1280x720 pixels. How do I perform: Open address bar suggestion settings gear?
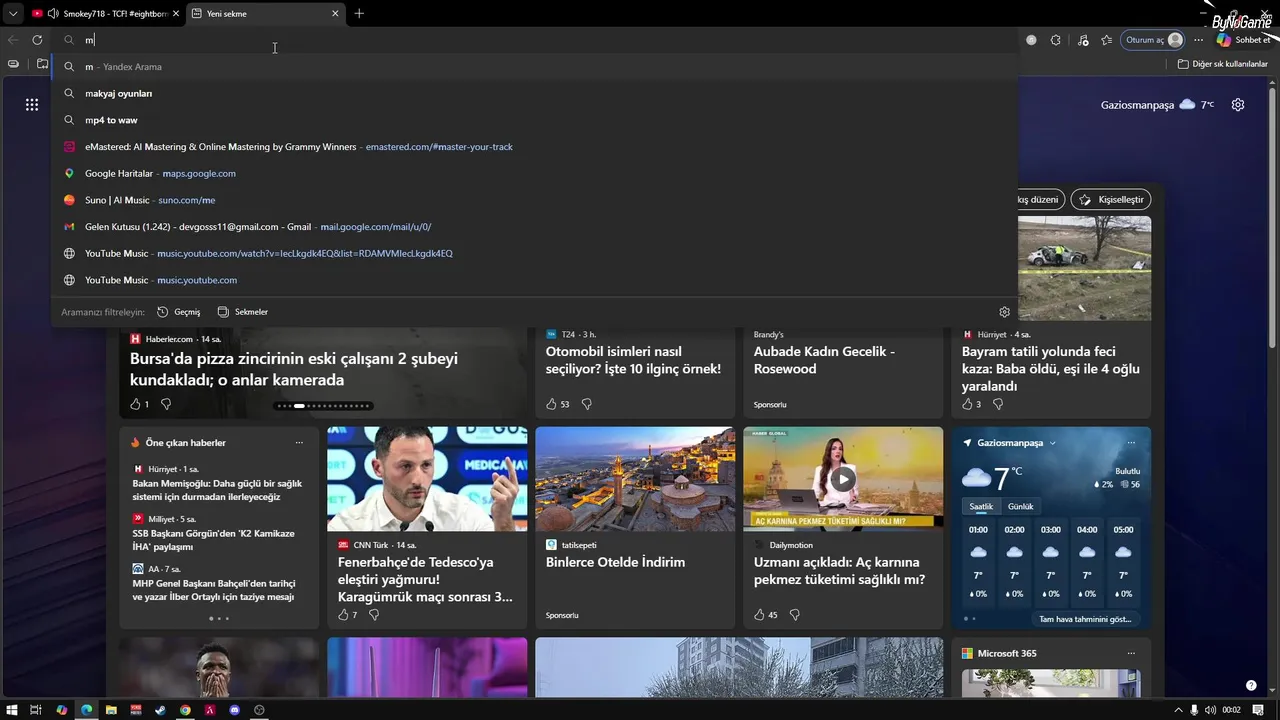[x=1004, y=312]
